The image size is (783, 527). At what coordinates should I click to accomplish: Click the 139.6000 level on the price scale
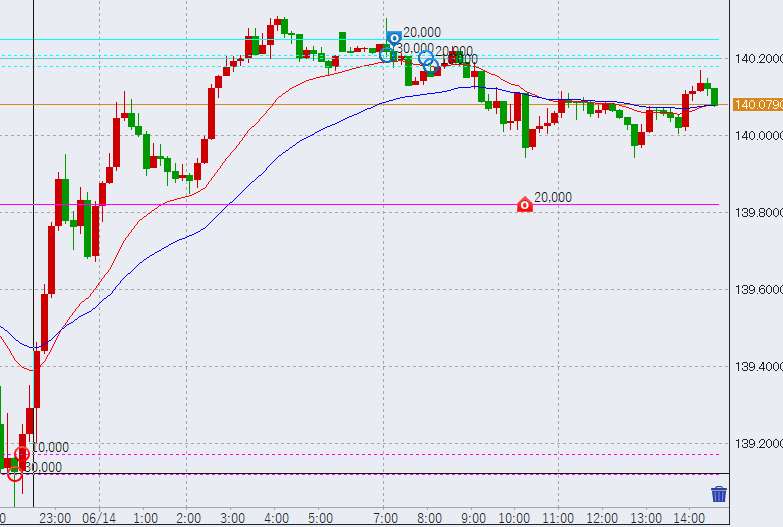point(757,290)
